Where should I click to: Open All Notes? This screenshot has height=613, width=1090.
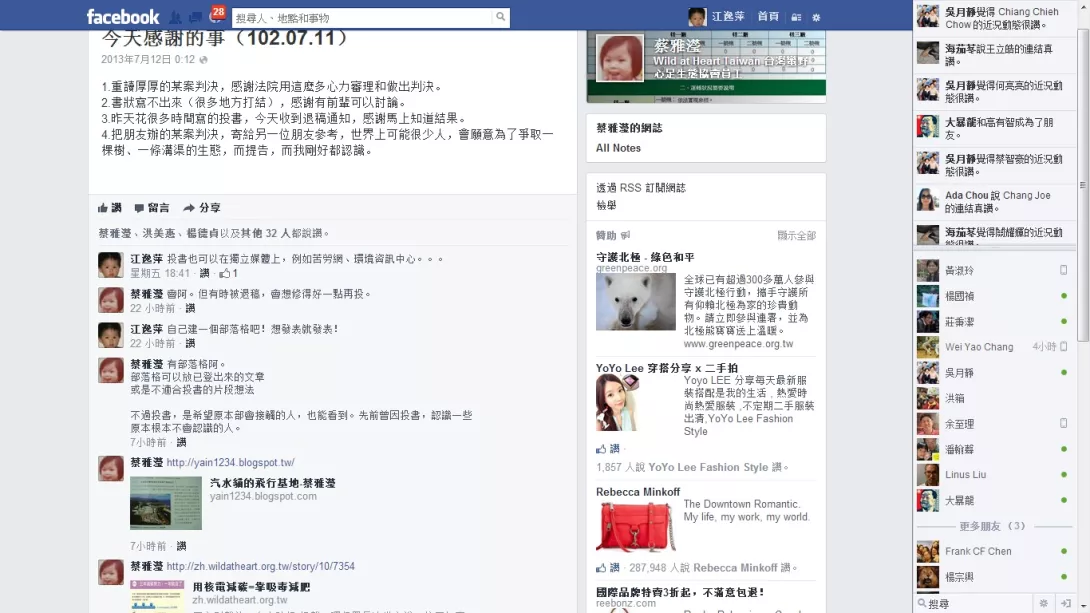point(618,148)
